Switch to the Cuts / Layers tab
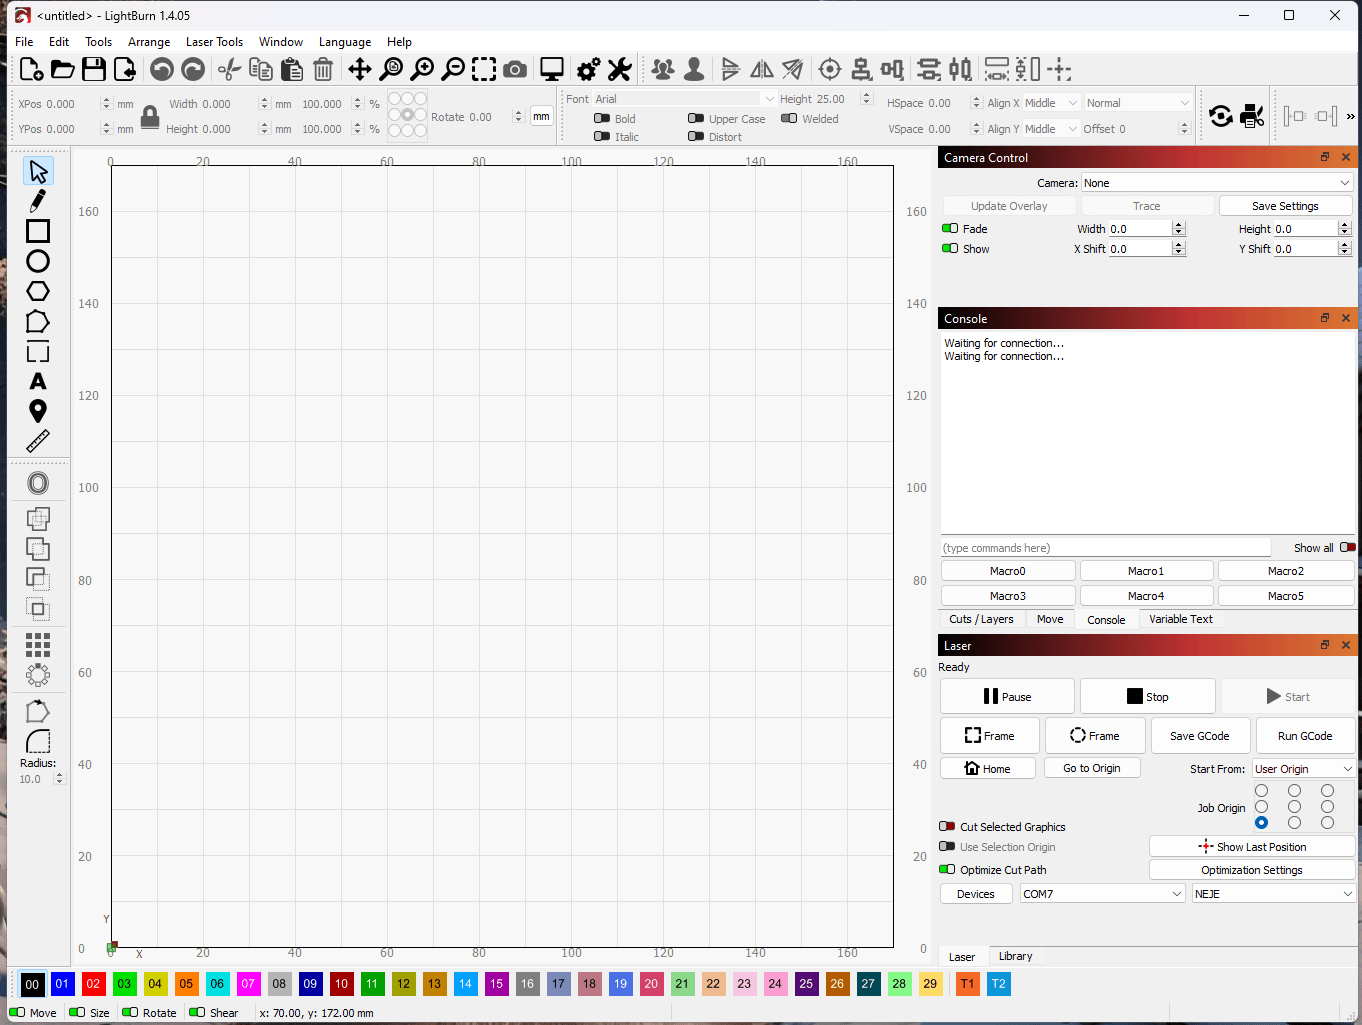 tap(981, 619)
